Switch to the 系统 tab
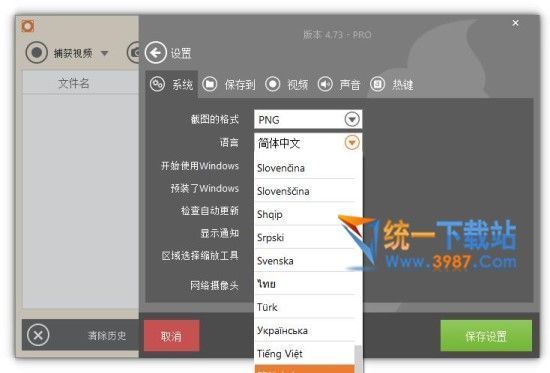This screenshot has width=550, height=373. pos(172,85)
